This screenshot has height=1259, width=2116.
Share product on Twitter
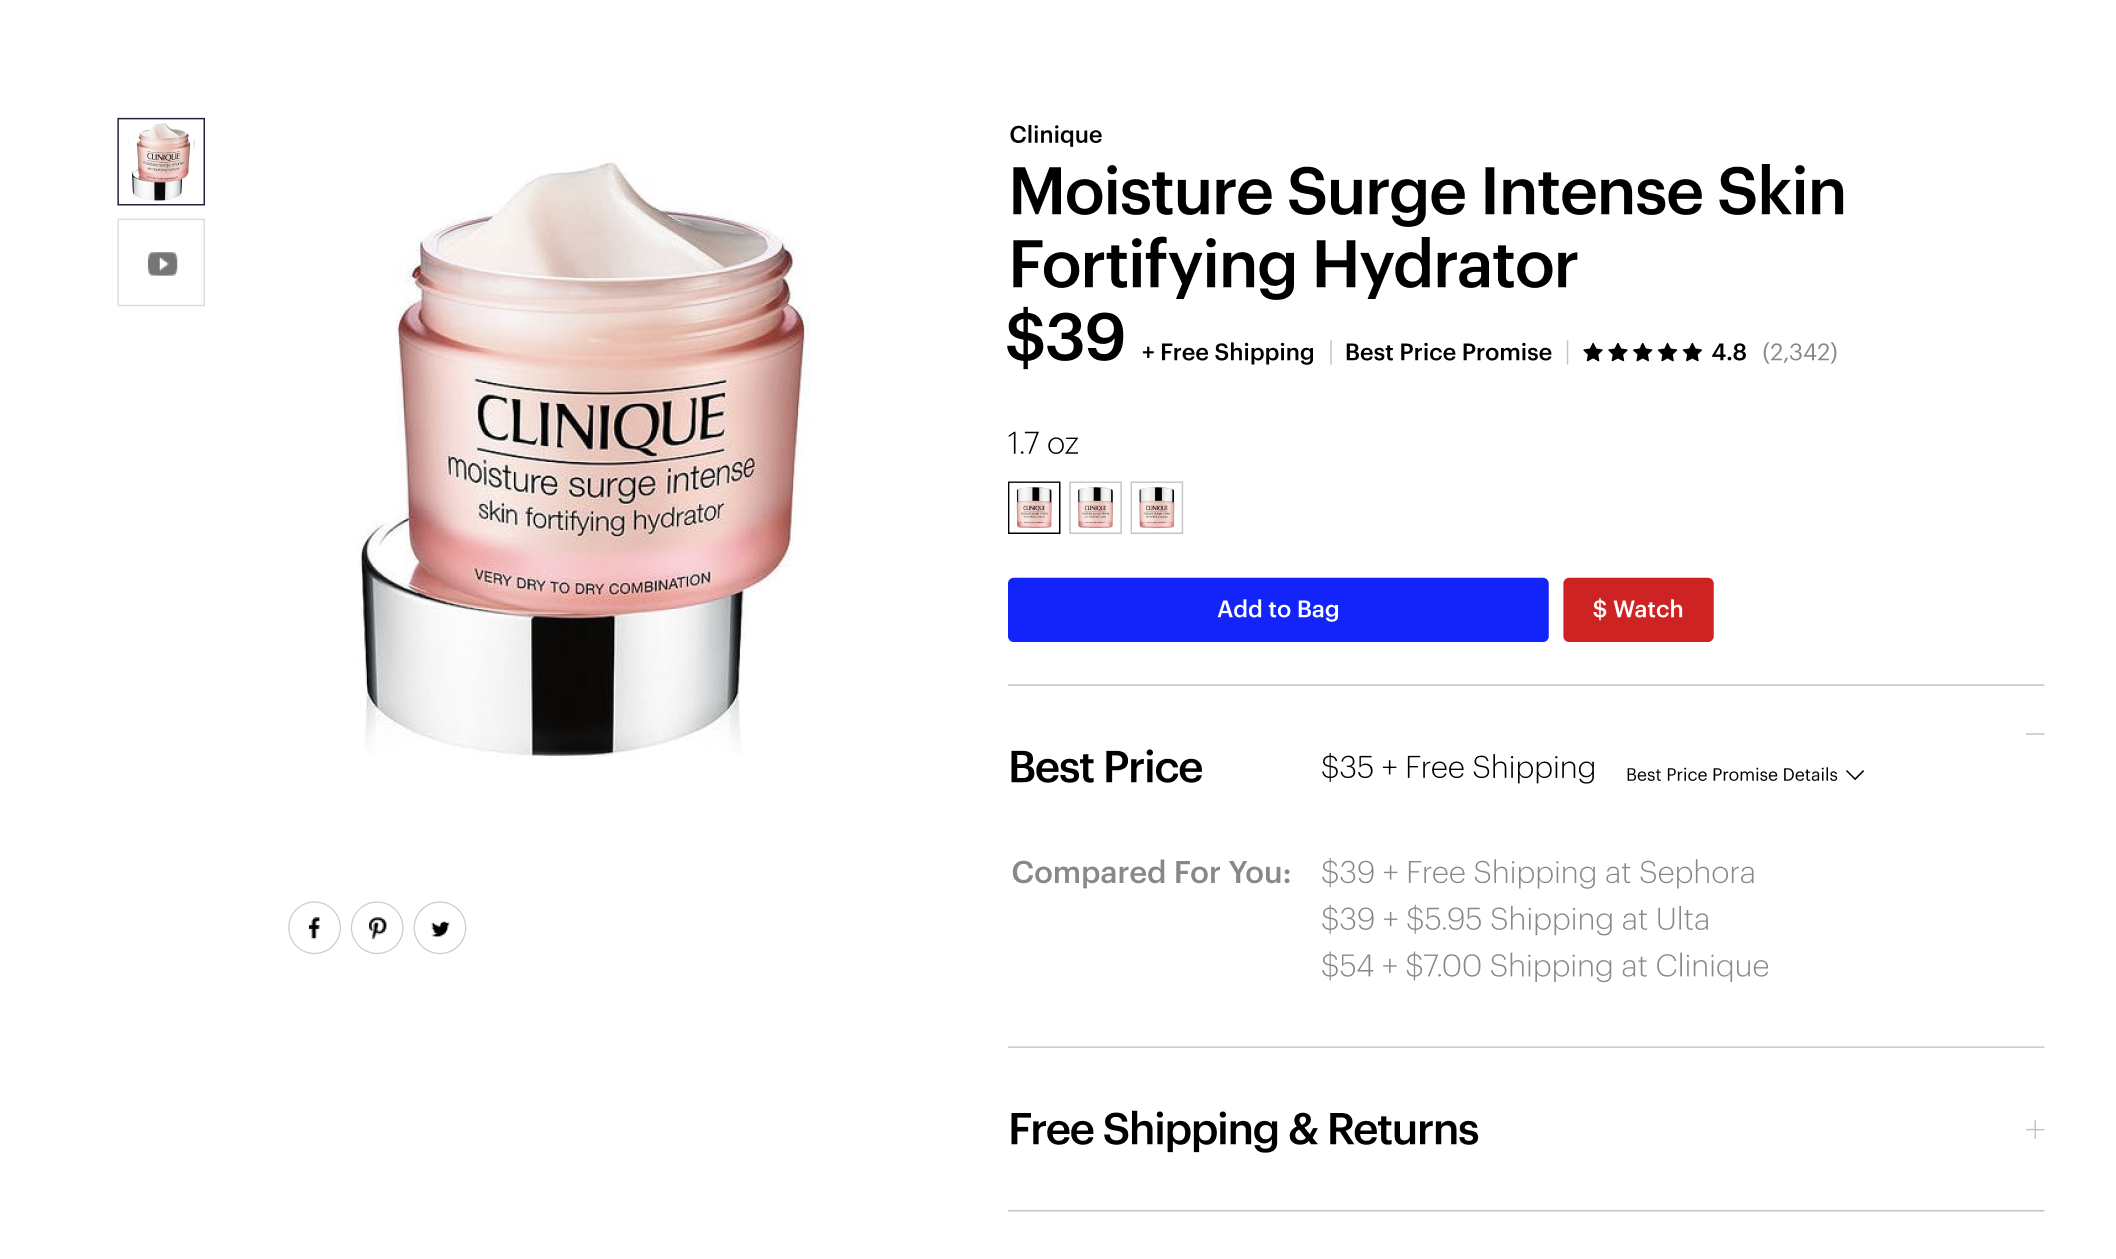click(x=440, y=928)
